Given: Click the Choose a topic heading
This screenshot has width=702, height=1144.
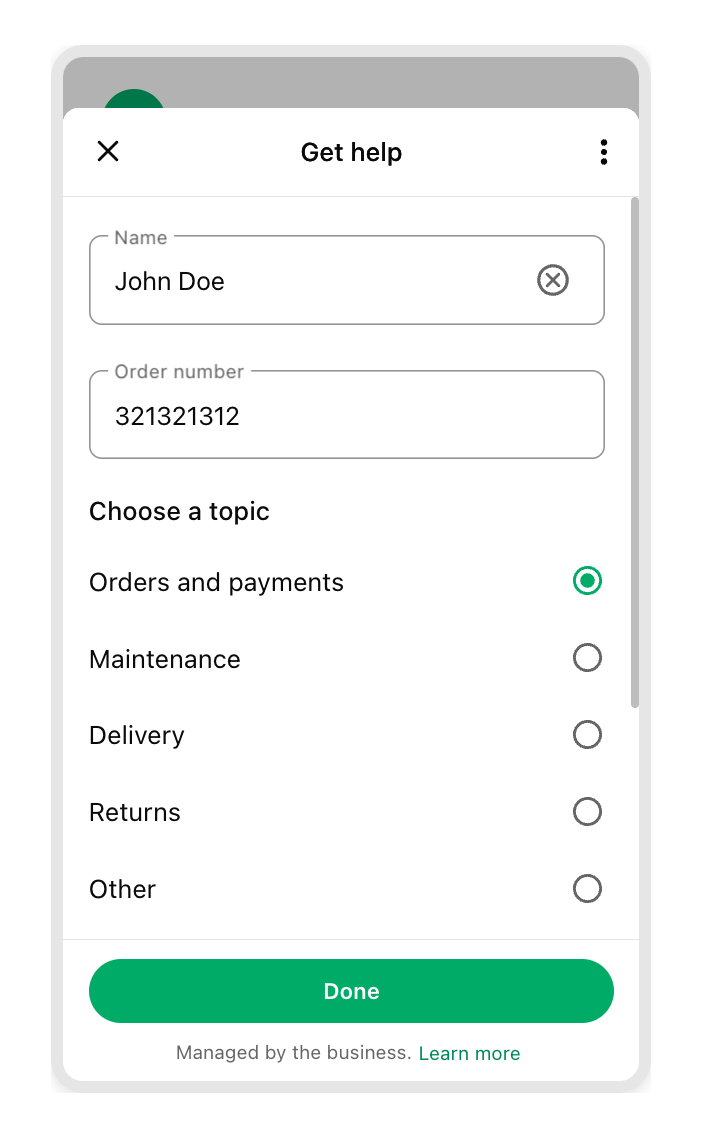Looking at the screenshot, I should pyautogui.click(x=179, y=511).
